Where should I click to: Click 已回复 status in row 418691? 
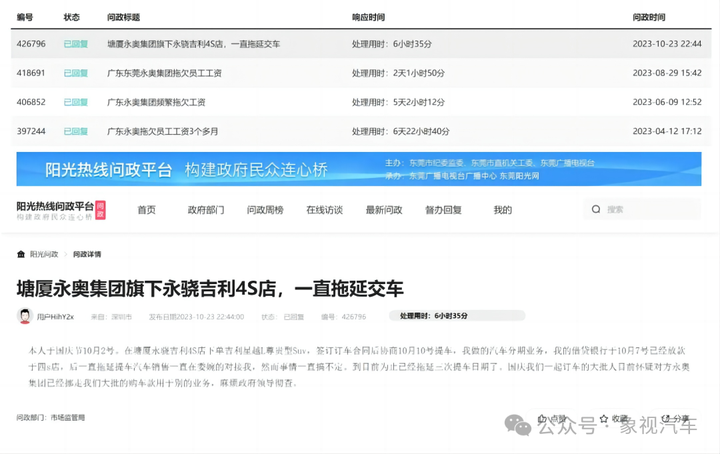tap(76, 73)
